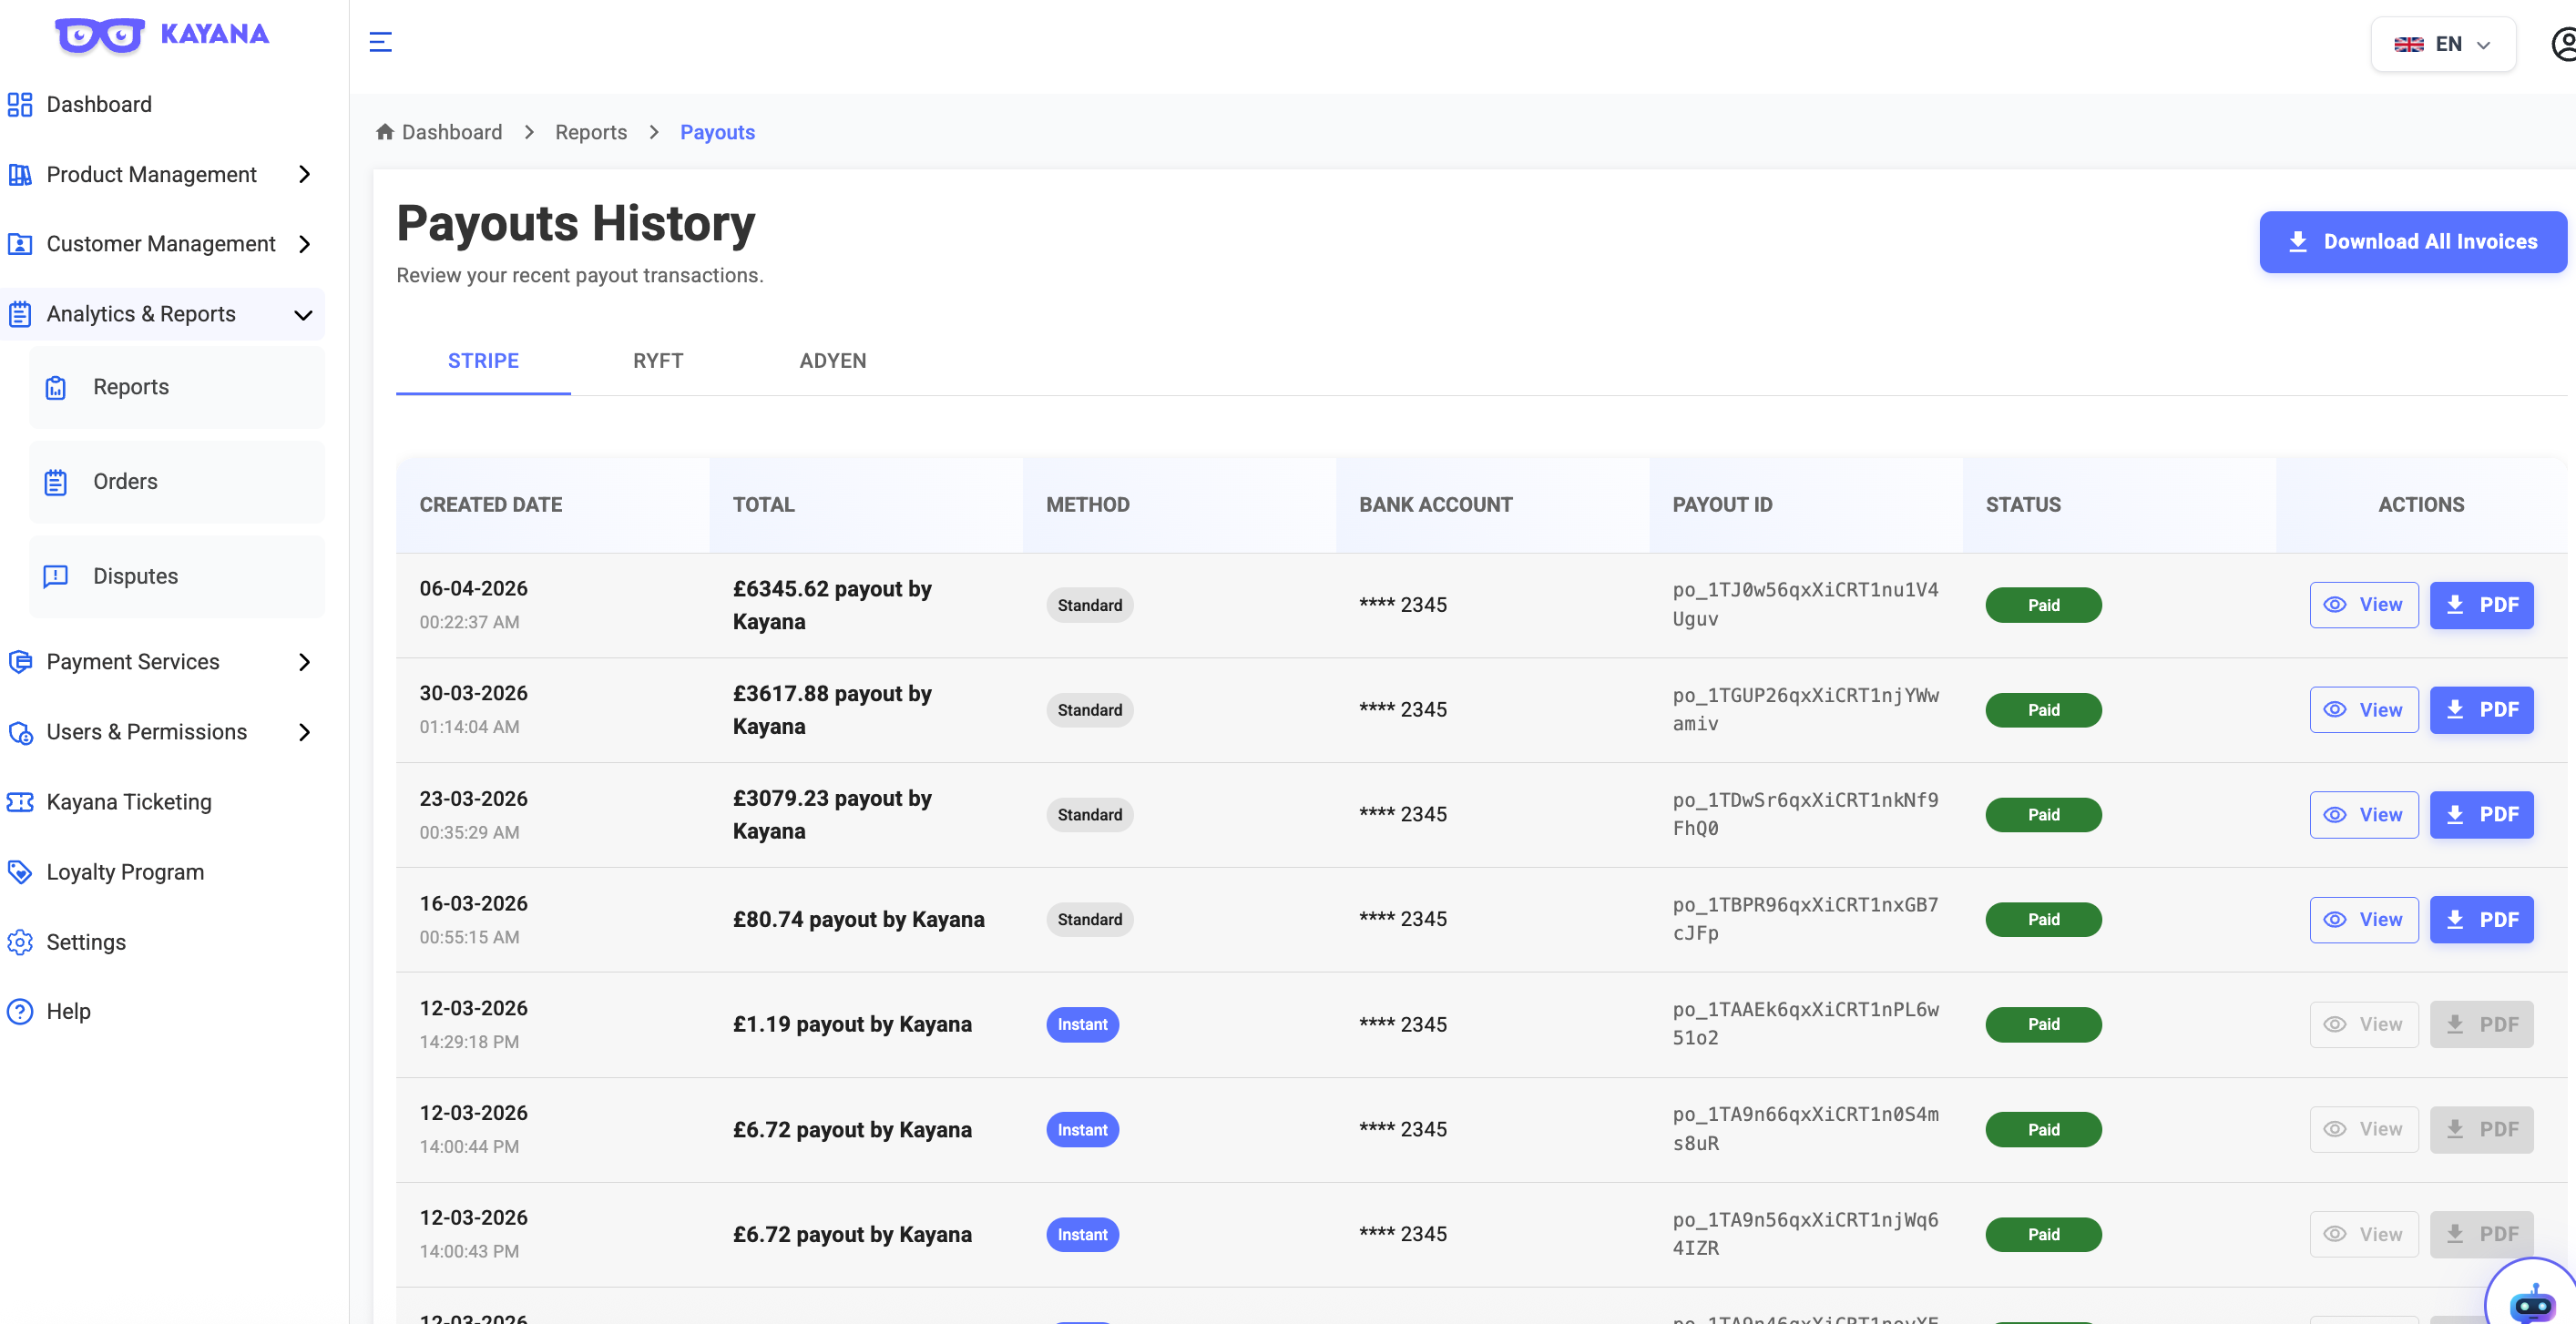The image size is (2576, 1324).
Task: Open the user profile icon
Action: (x=2563, y=44)
